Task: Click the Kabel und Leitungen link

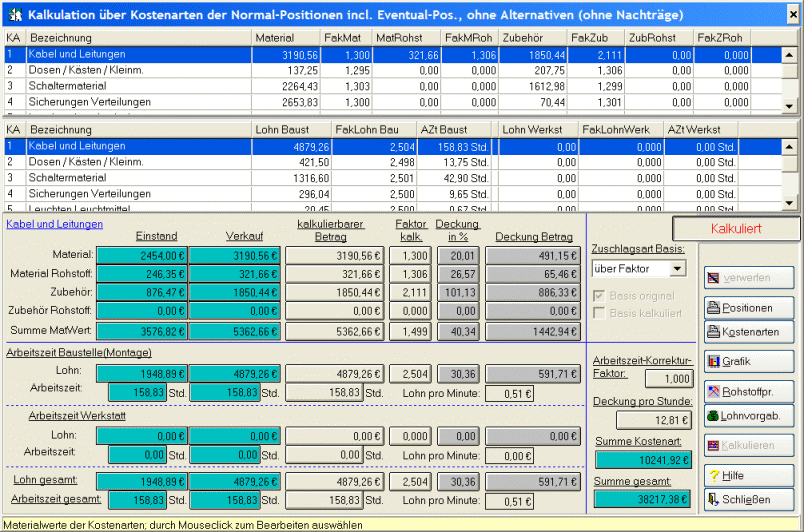Action: tap(54, 224)
